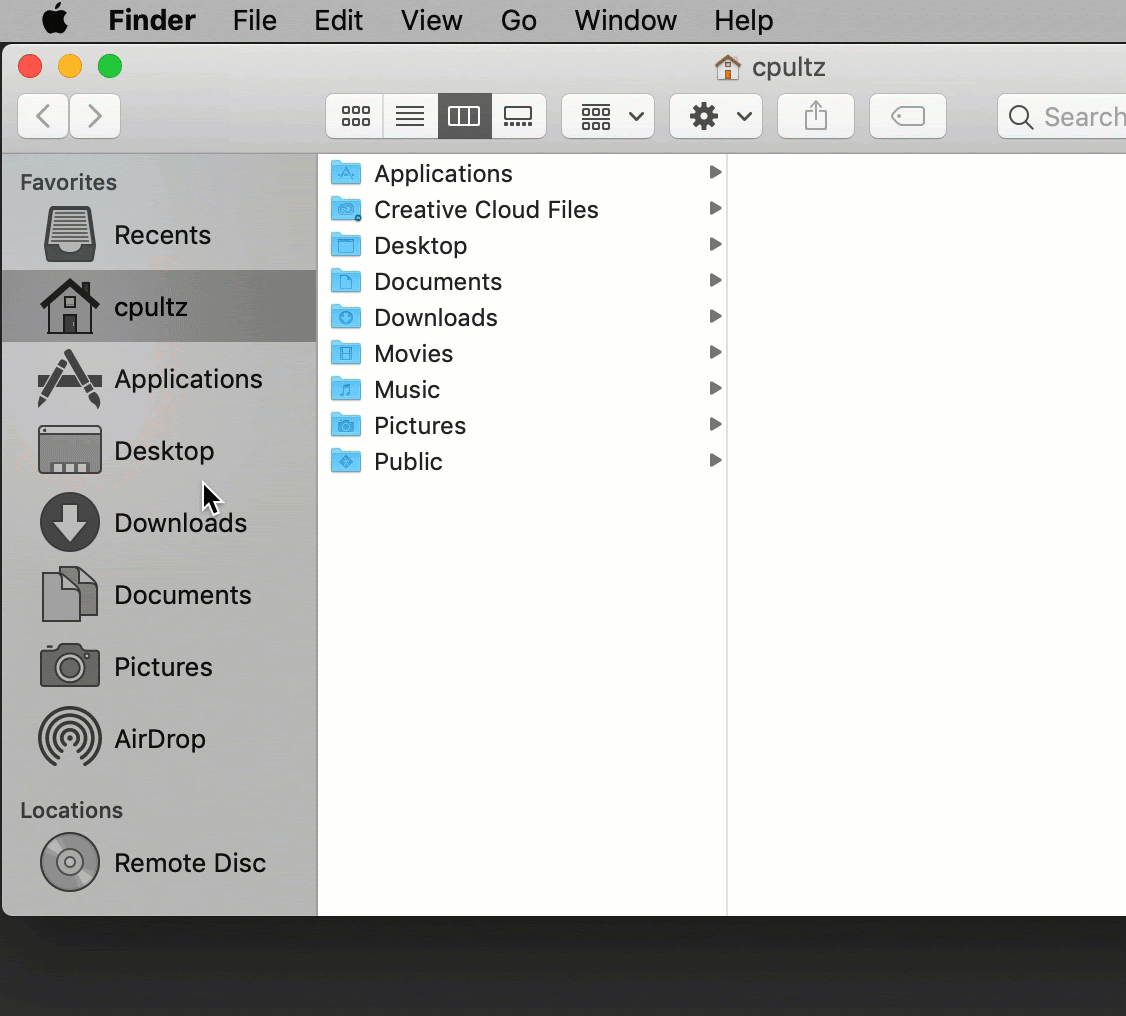Switch to icon view
Screen dimensions: 1126x1016
(x=355, y=116)
